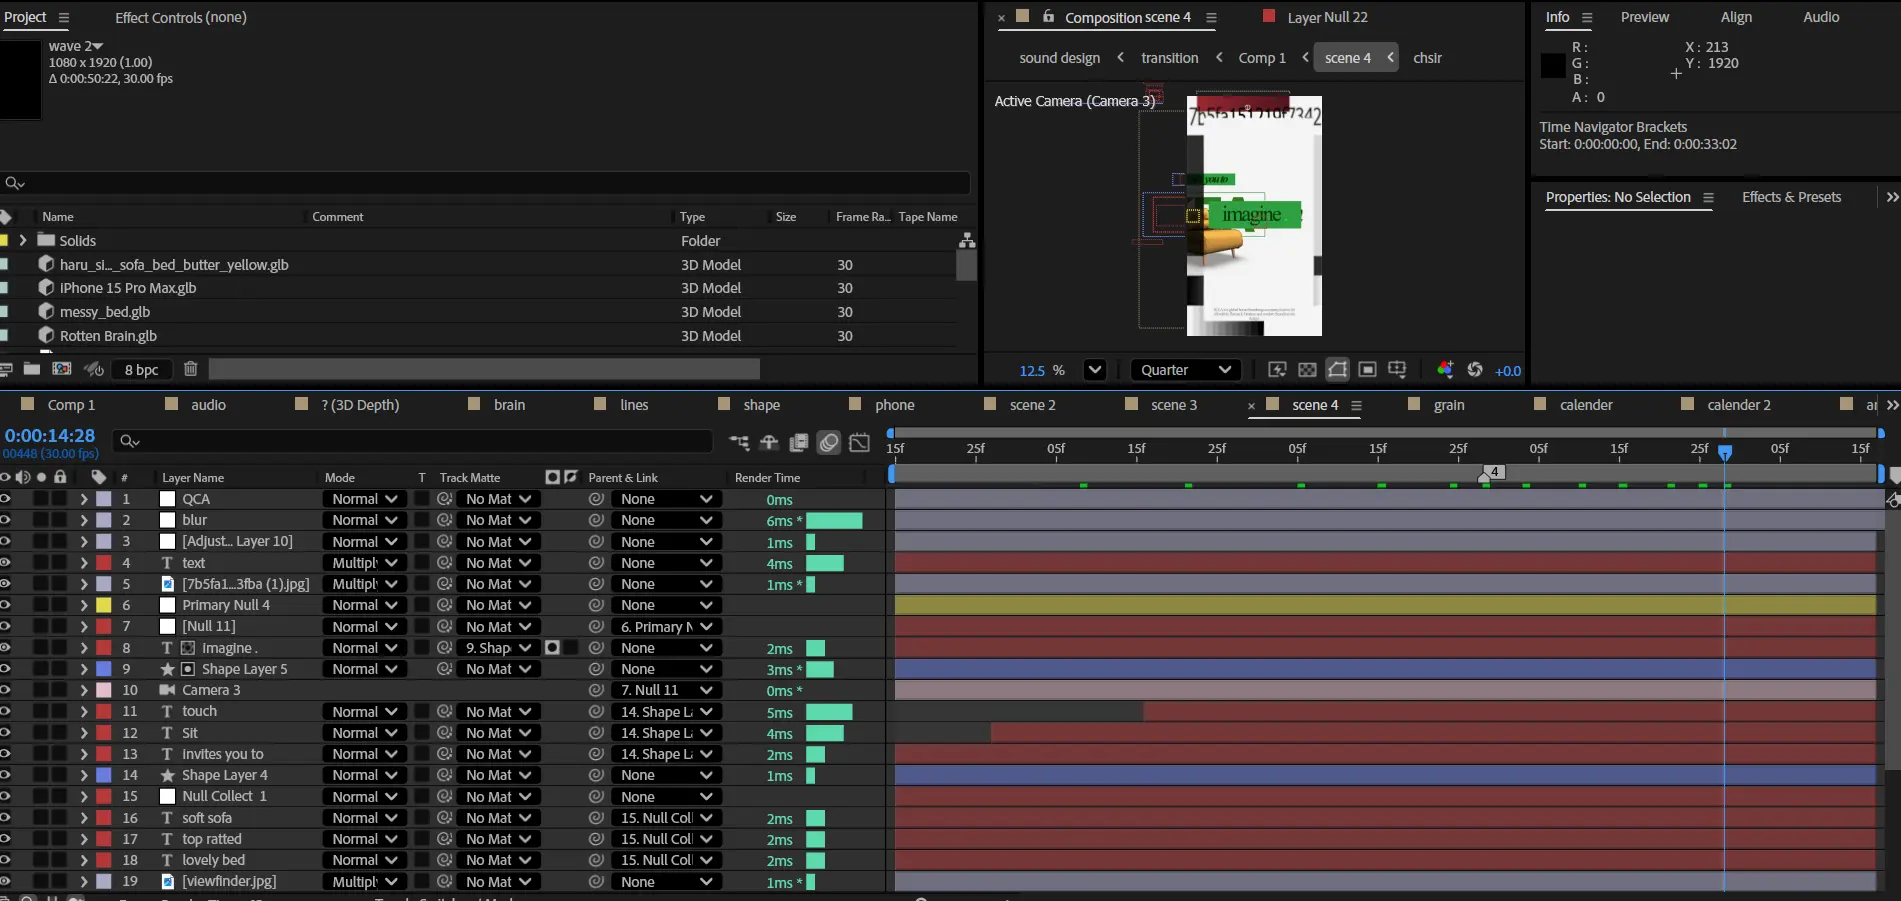Hide the QCA layer with its eye toggle
This screenshot has height=901, width=1901.
click(5, 499)
